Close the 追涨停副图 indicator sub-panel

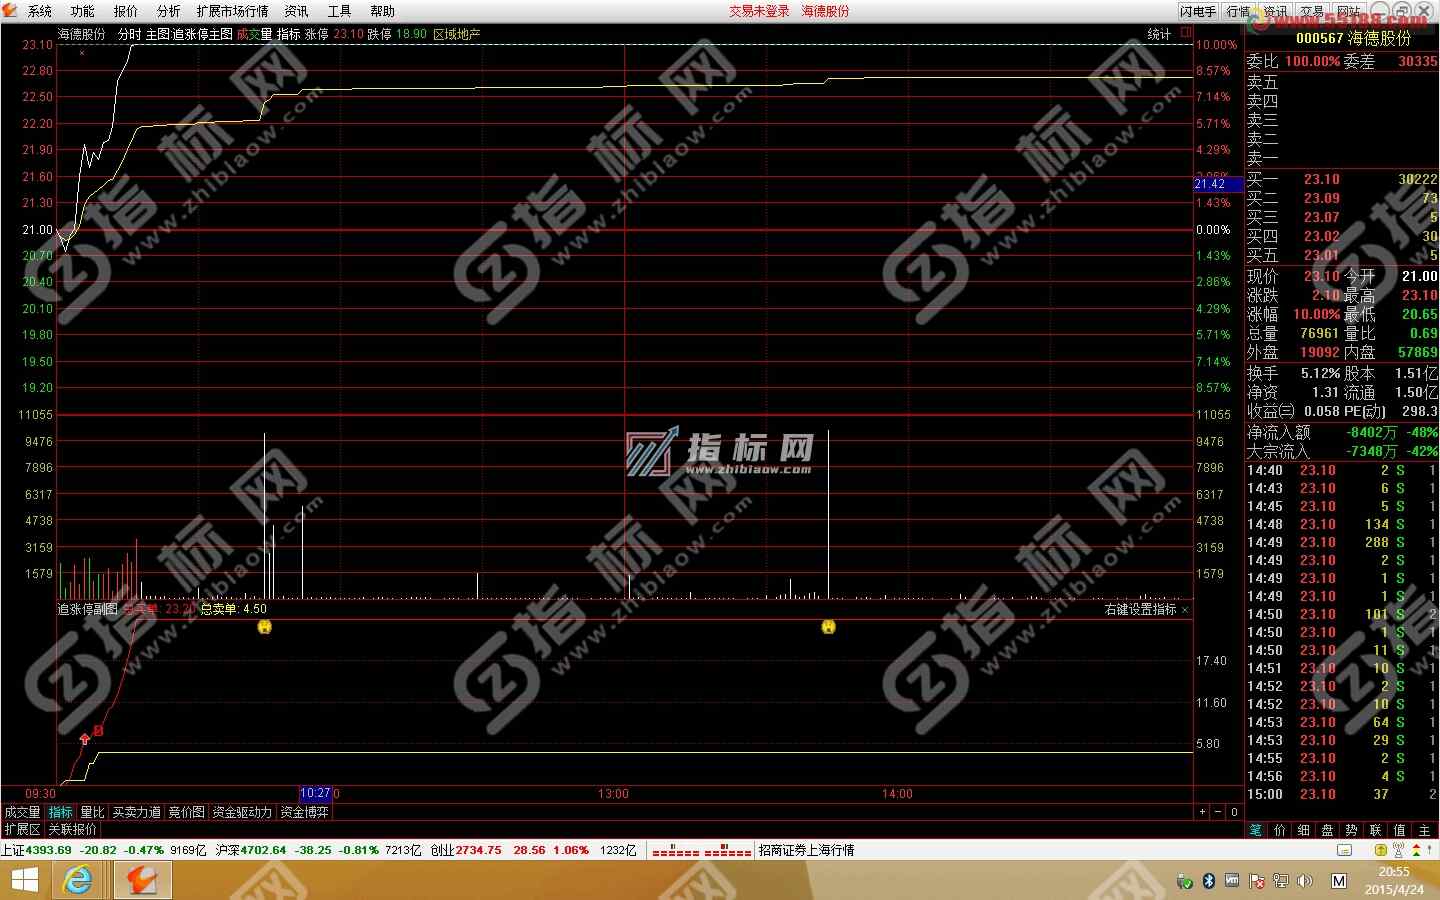[x=1186, y=609]
